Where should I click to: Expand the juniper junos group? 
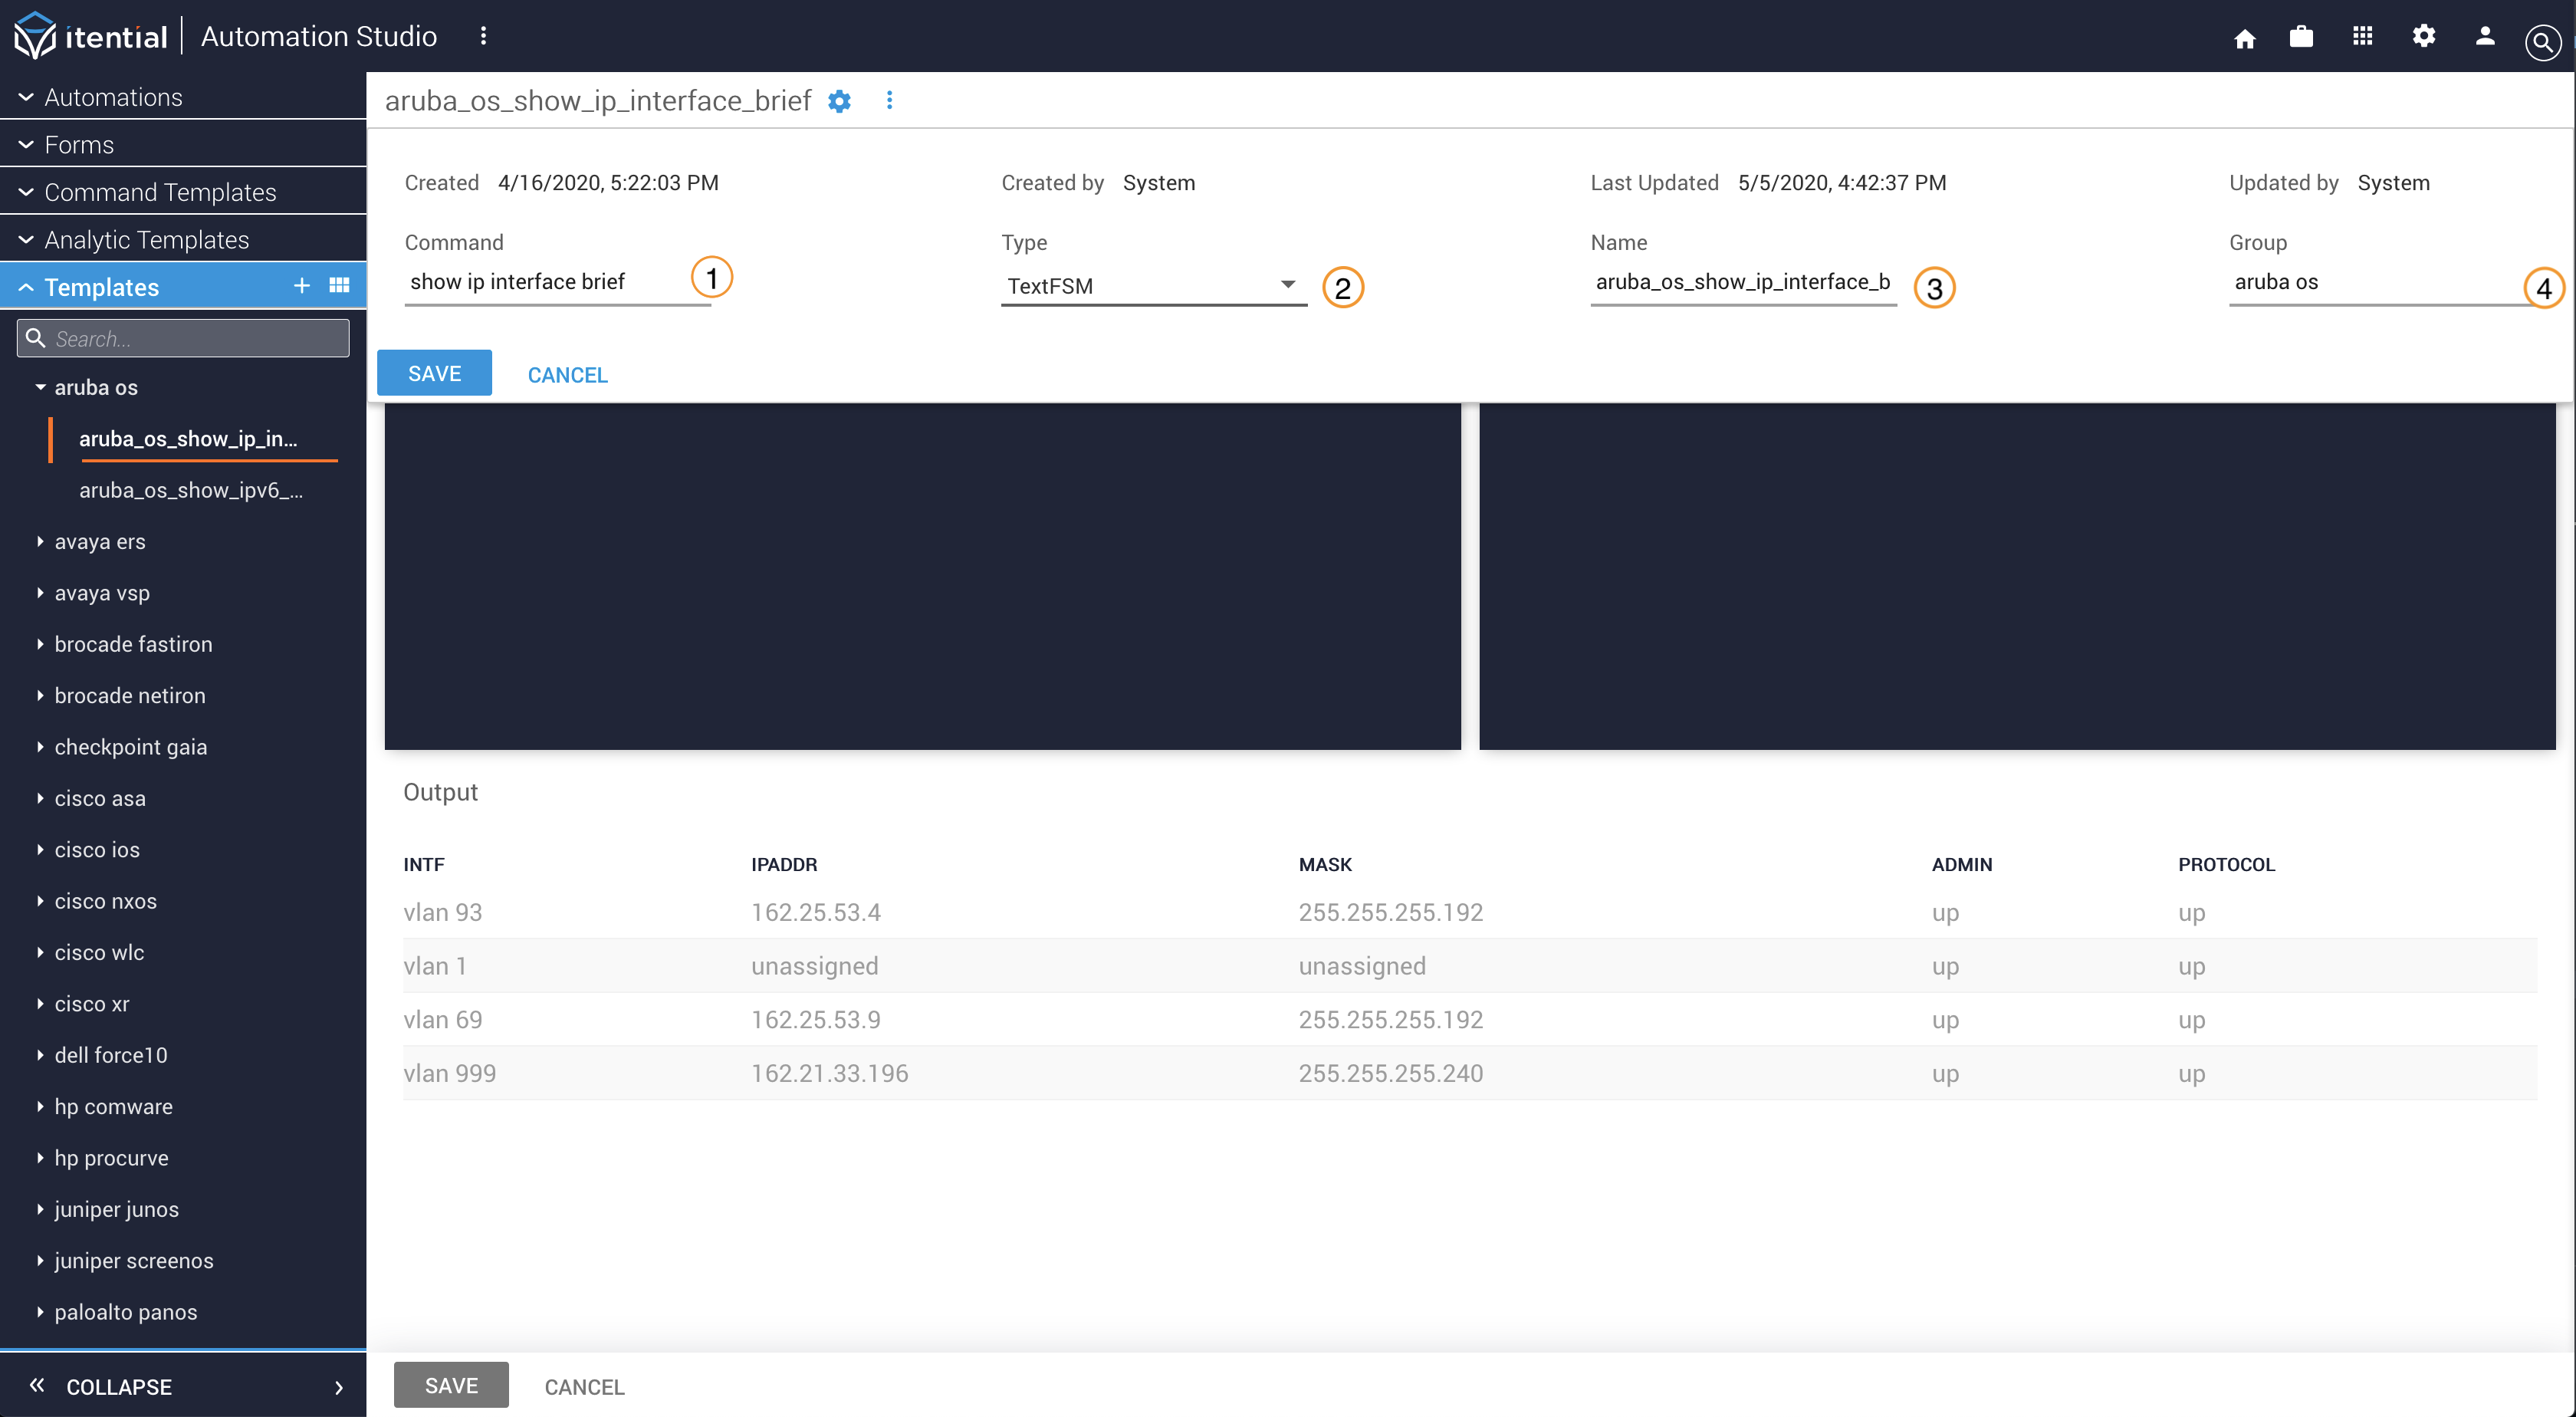click(x=40, y=1209)
